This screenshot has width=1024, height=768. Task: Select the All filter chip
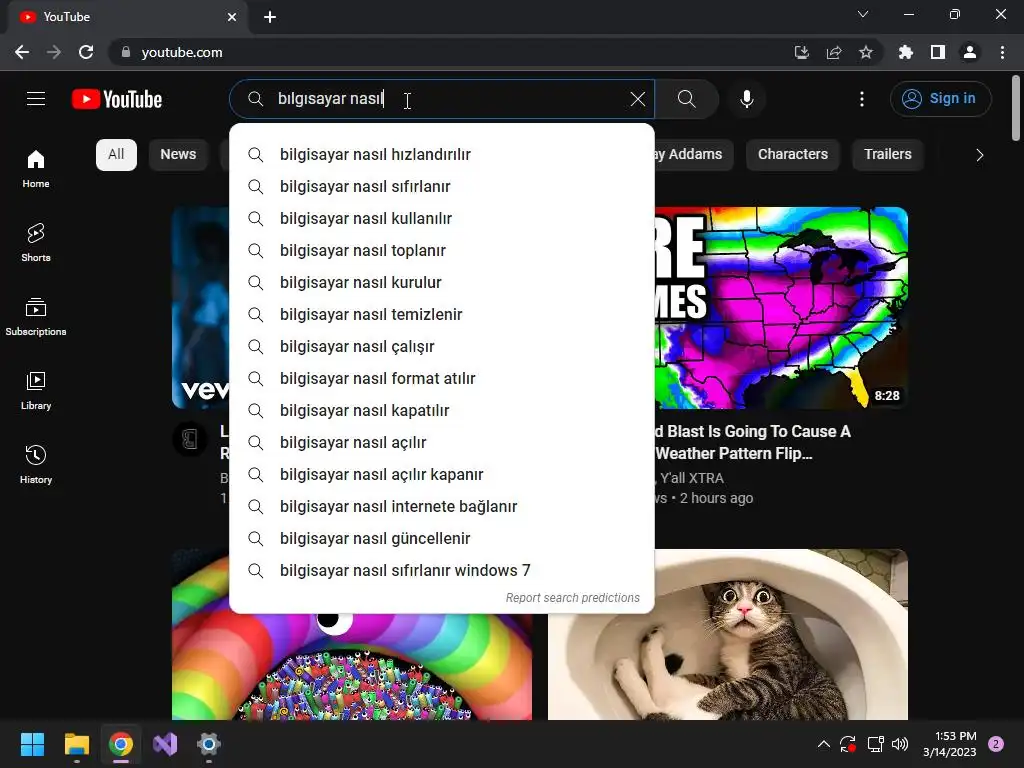pyautogui.click(x=116, y=155)
